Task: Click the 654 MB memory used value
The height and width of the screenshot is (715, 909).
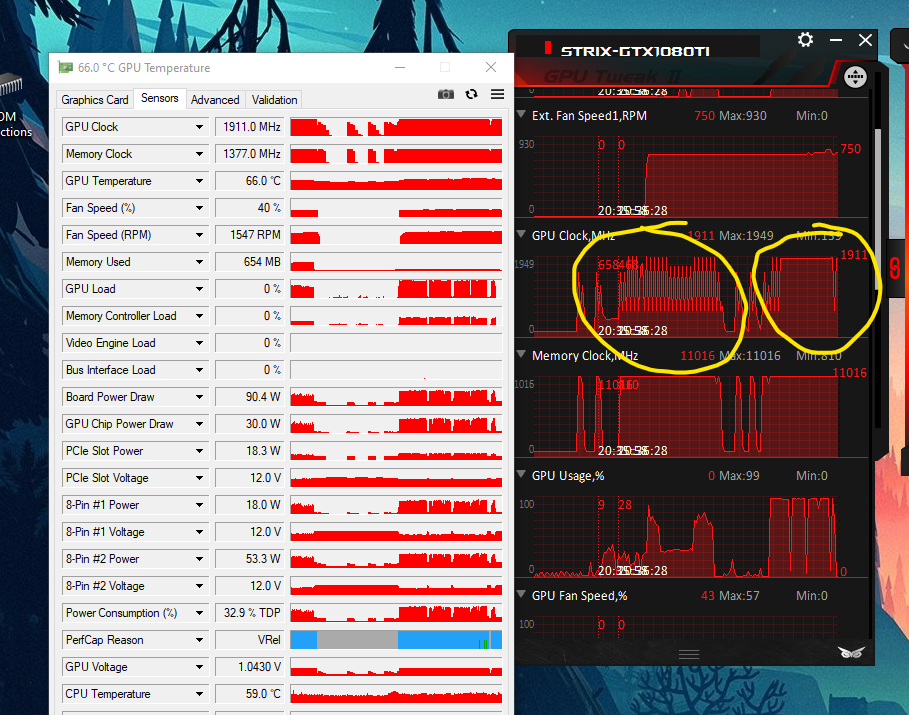Action: [x=250, y=262]
